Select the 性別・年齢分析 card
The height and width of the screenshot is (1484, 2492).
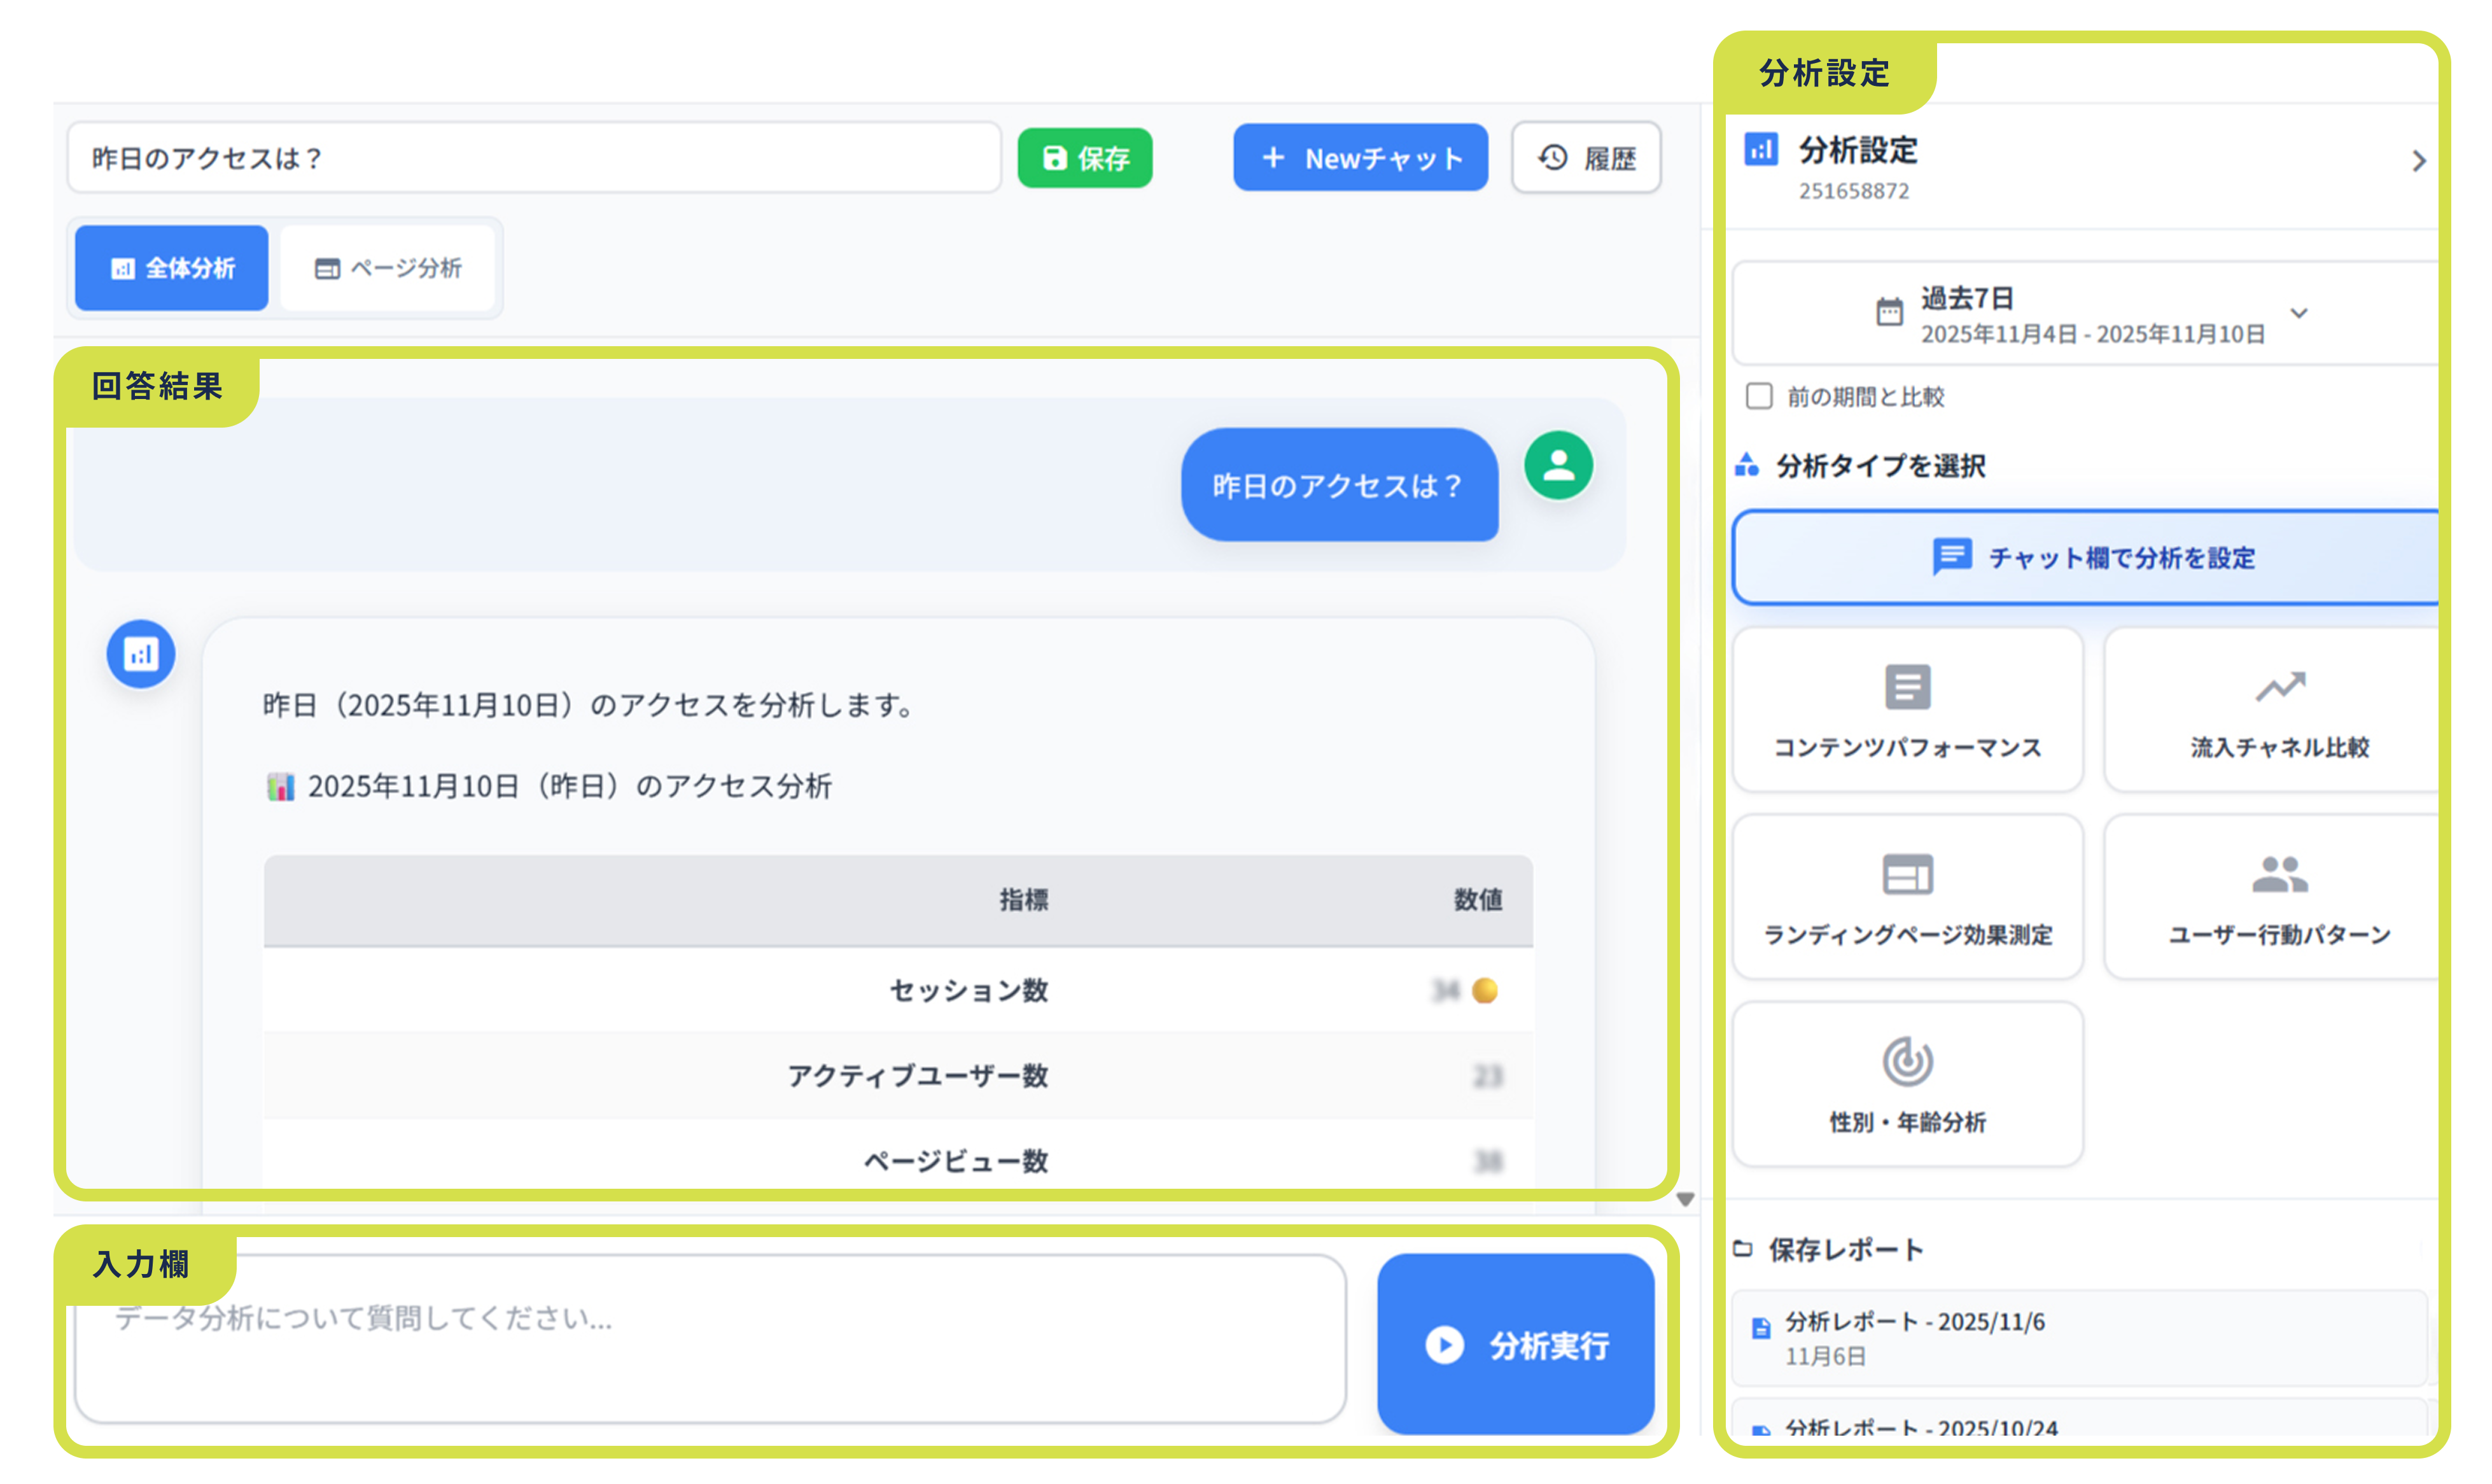(1907, 1084)
